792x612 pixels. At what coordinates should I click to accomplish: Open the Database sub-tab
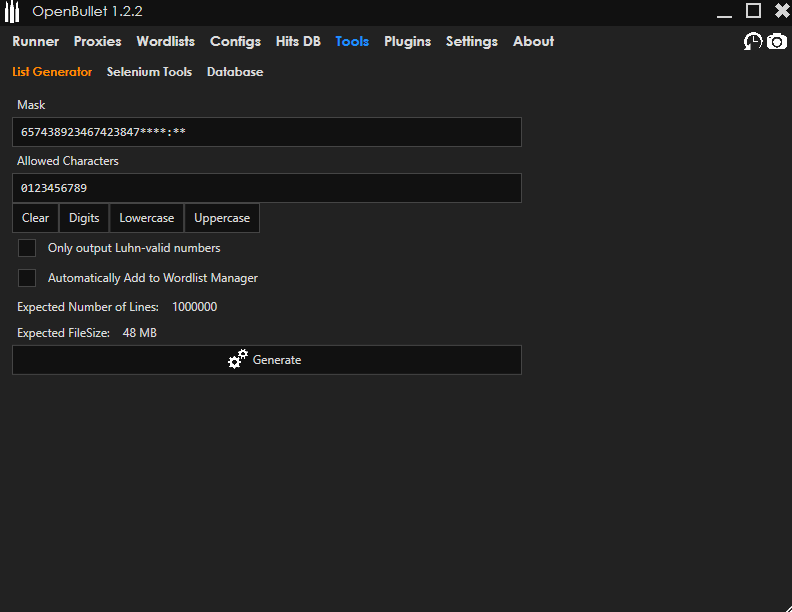click(235, 72)
